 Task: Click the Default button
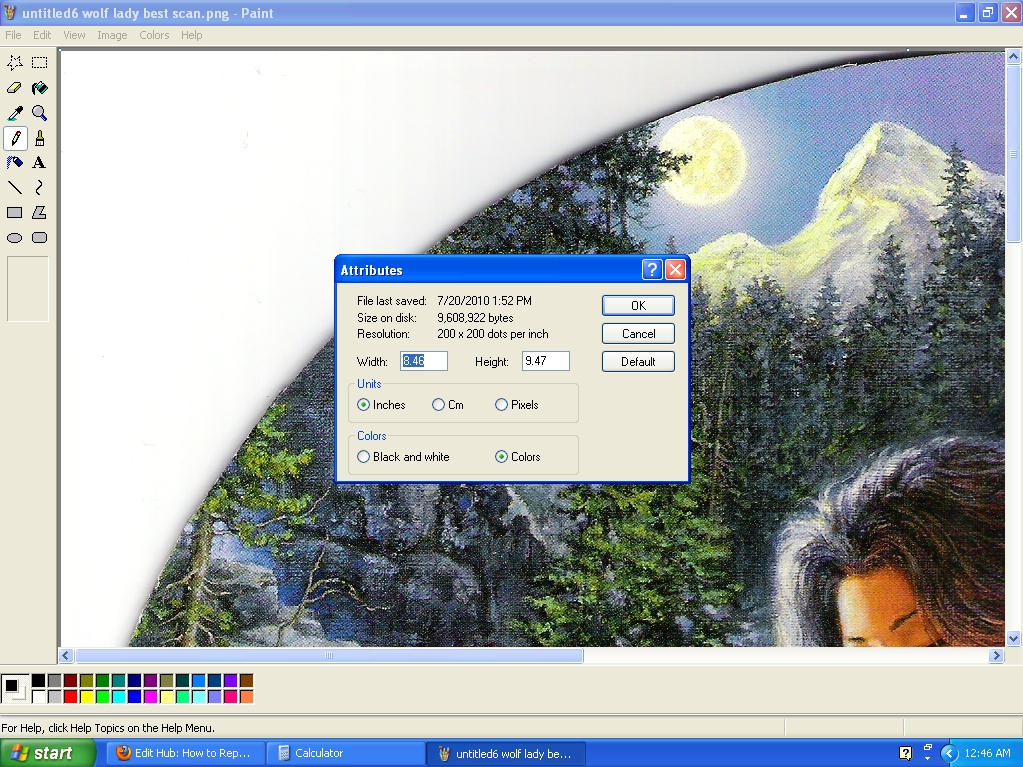click(638, 362)
